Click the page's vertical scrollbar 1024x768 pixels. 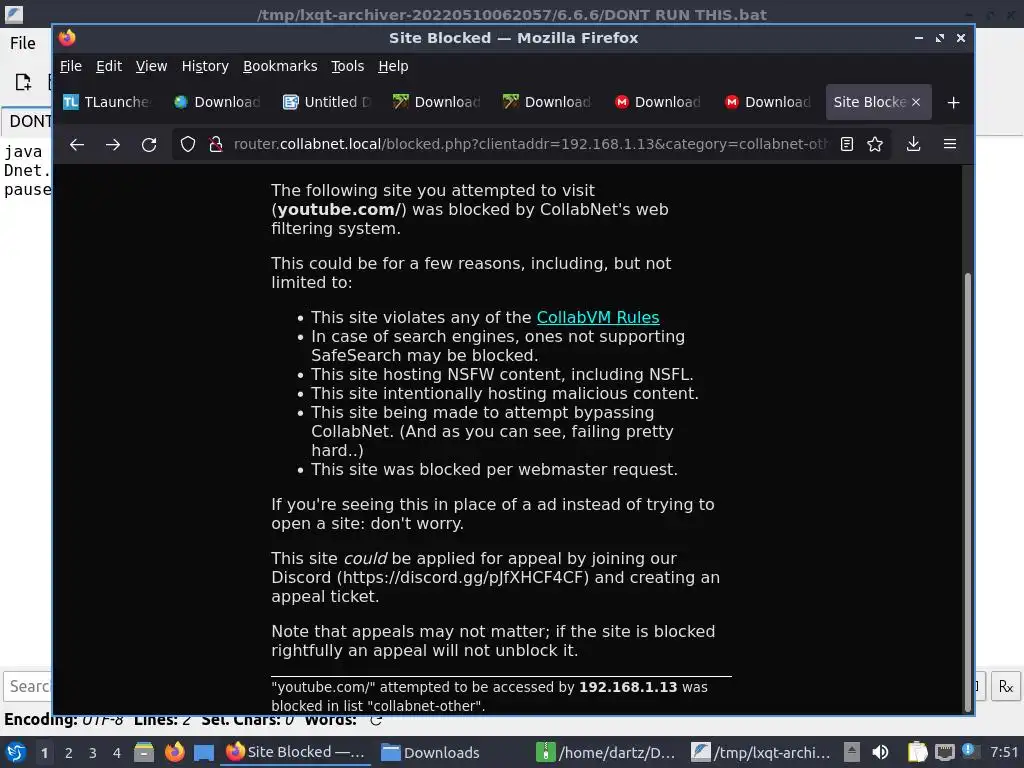(x=968, y=490)
